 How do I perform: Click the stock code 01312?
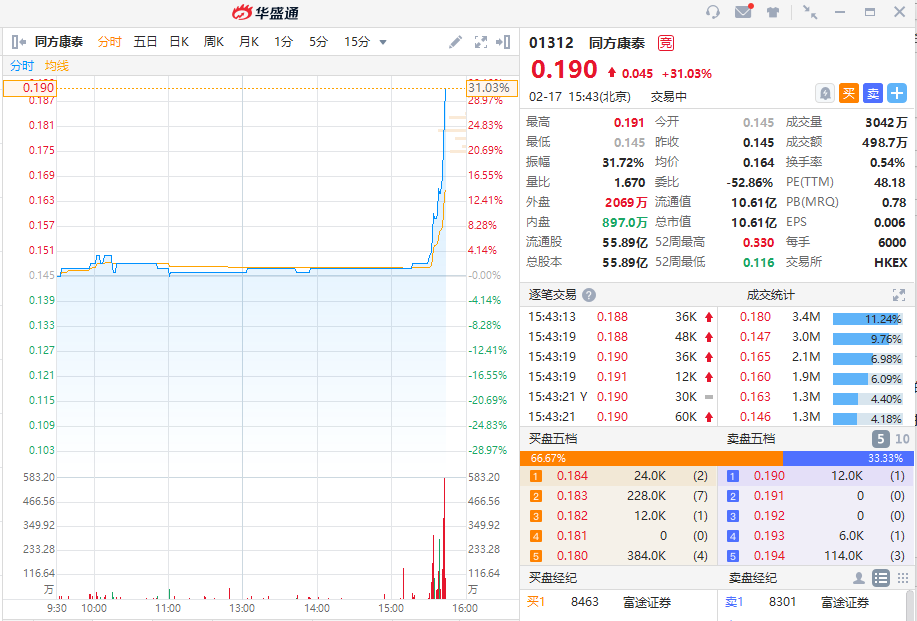click(551, 43)
